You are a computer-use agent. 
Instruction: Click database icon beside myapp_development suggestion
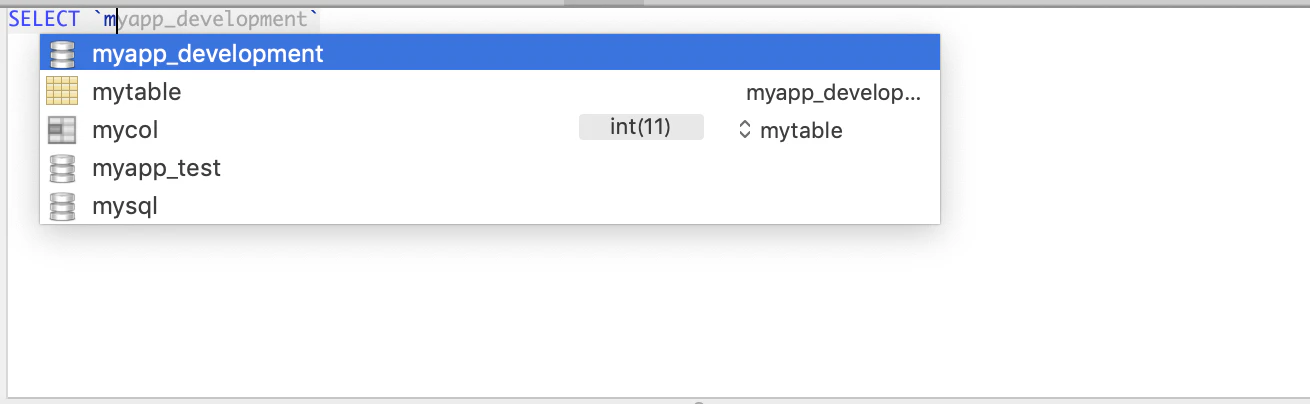pyautogui.click(x=62, y=54)
